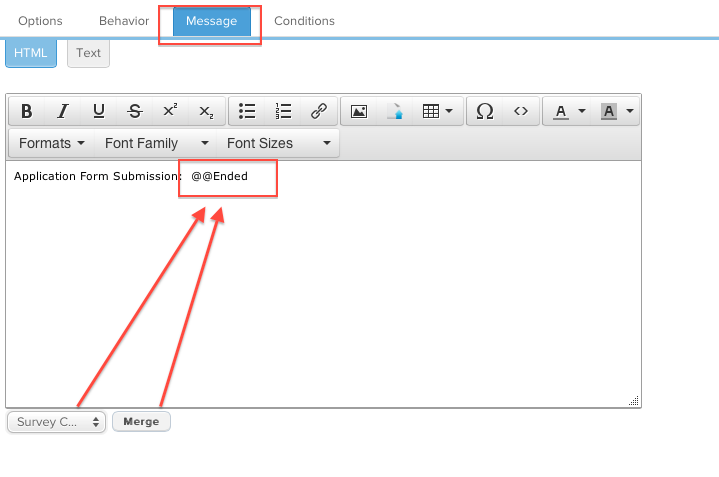
Task: Apply strikethrough formatting
Action: (134, 111)
